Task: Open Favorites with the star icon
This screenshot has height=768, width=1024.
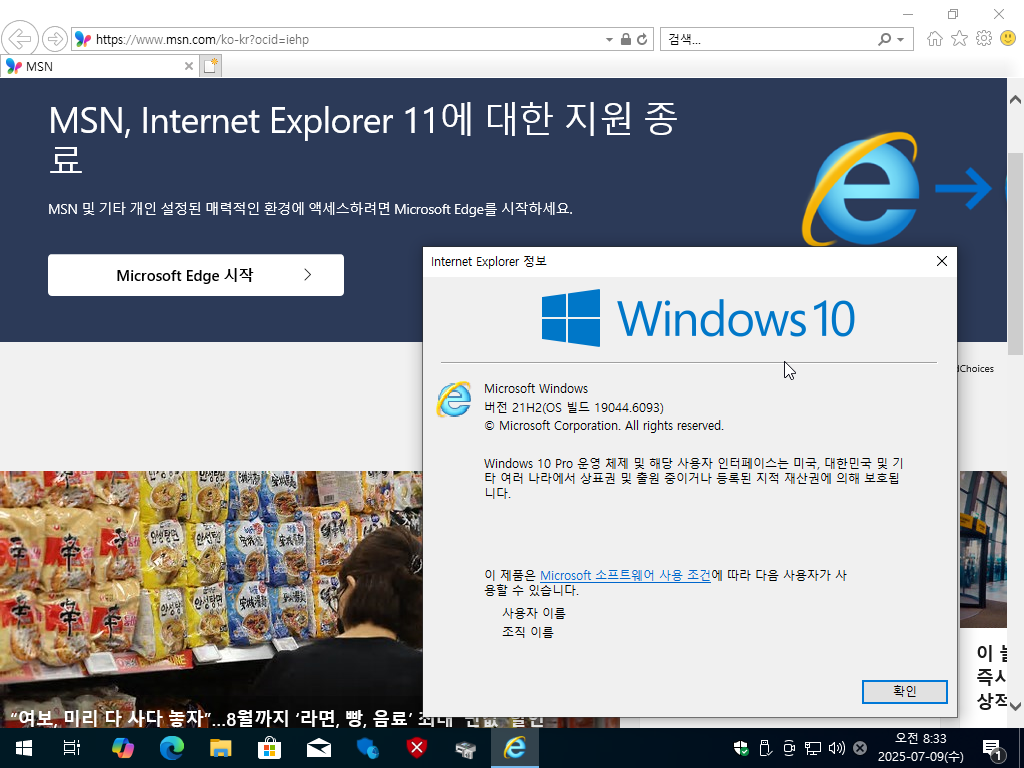Action: click(959, 39)
